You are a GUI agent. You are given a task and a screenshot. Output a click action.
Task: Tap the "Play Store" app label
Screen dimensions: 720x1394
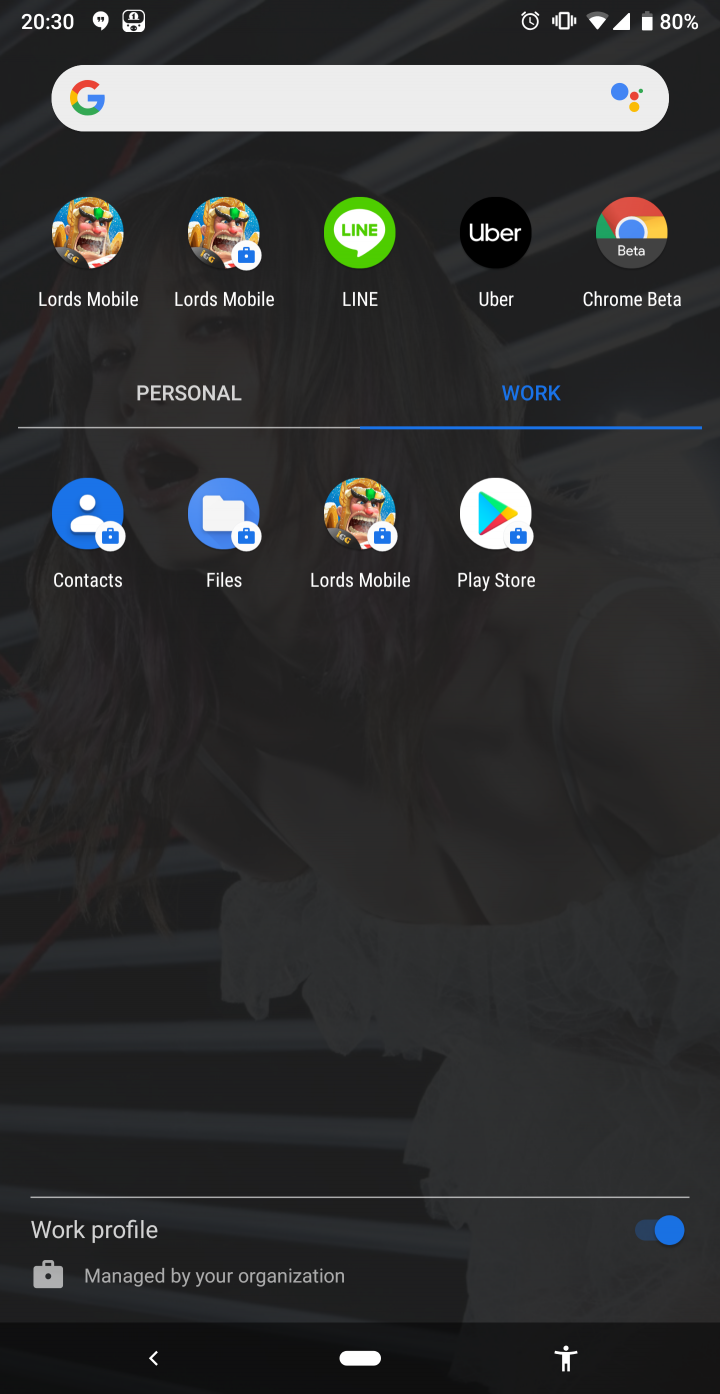click(496, 580)
